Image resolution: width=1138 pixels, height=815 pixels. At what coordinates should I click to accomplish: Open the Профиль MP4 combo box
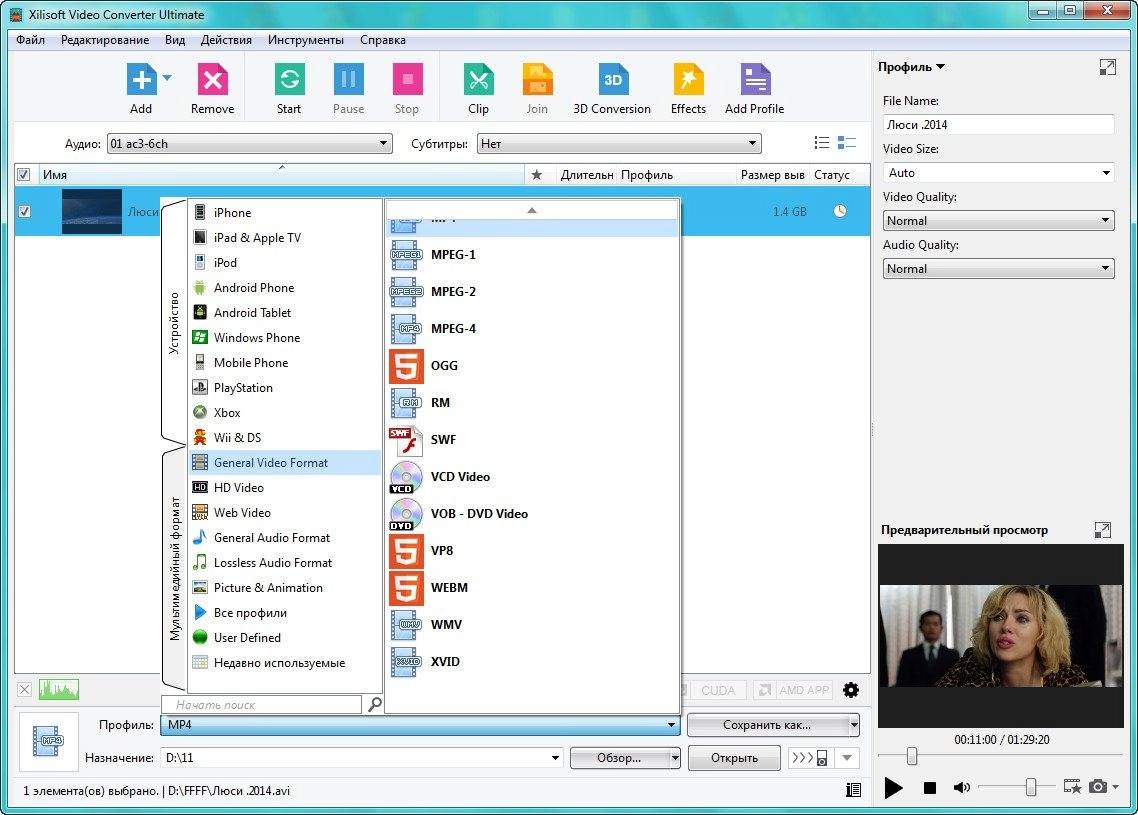tap(420, 724)
